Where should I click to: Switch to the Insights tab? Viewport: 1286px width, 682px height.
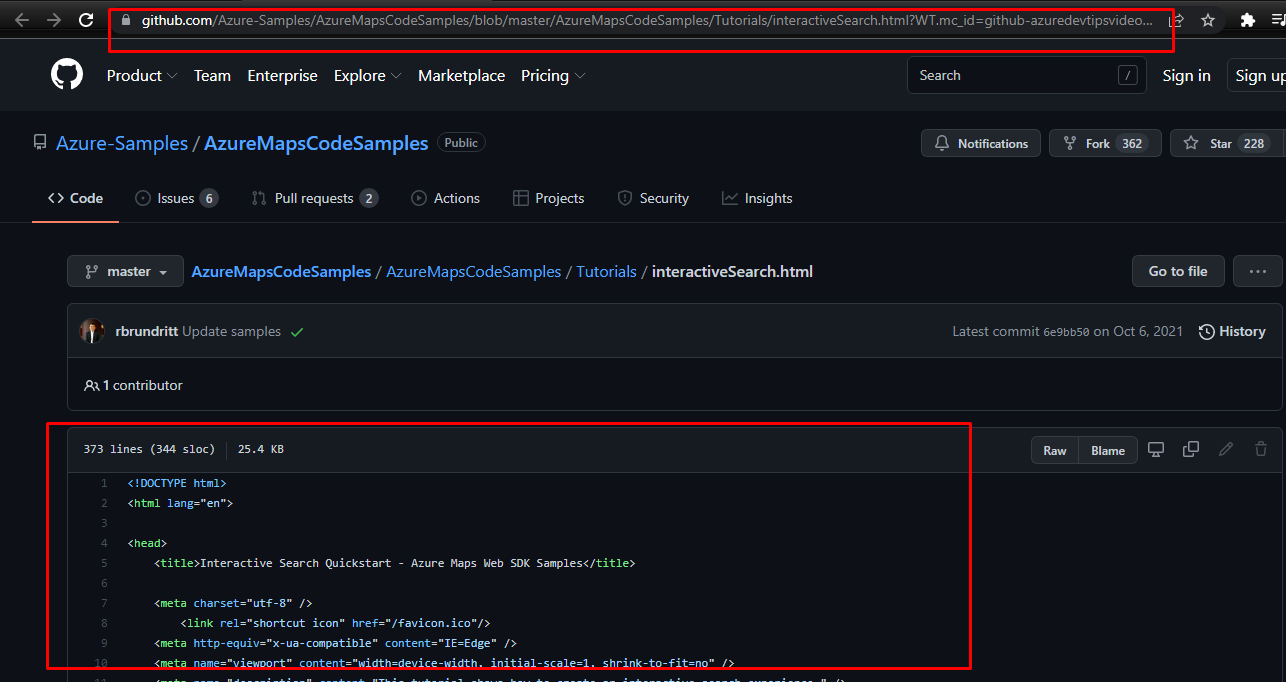click(757, 198)
